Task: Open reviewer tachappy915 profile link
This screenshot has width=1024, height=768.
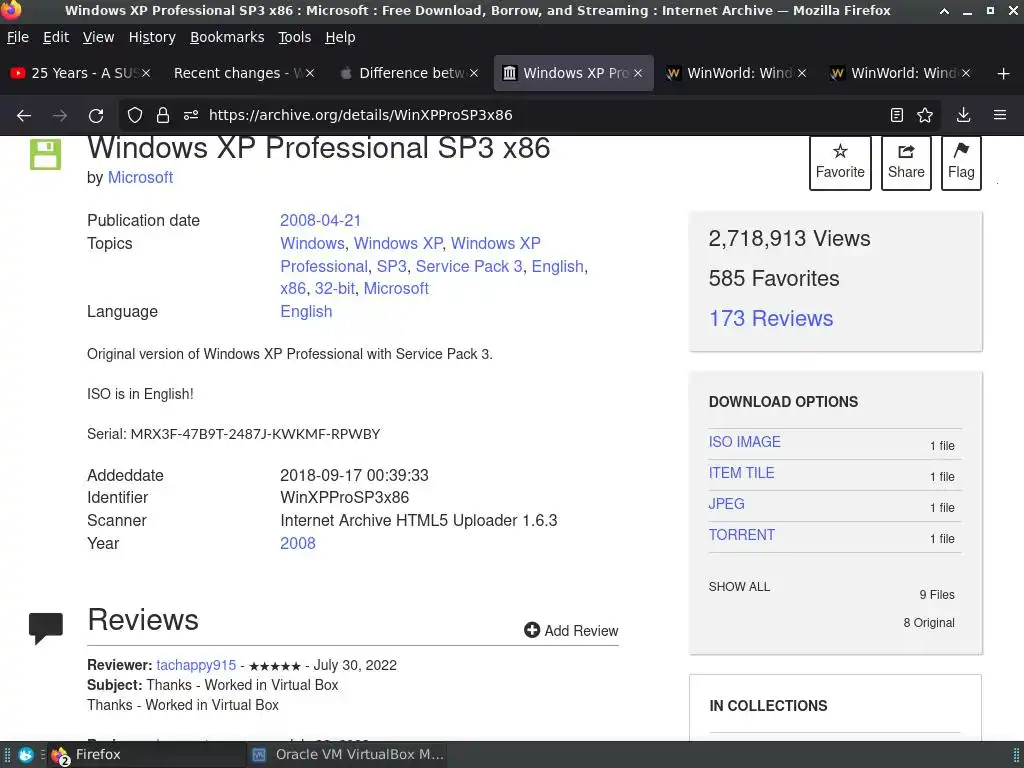Action: tap(196, 665)
